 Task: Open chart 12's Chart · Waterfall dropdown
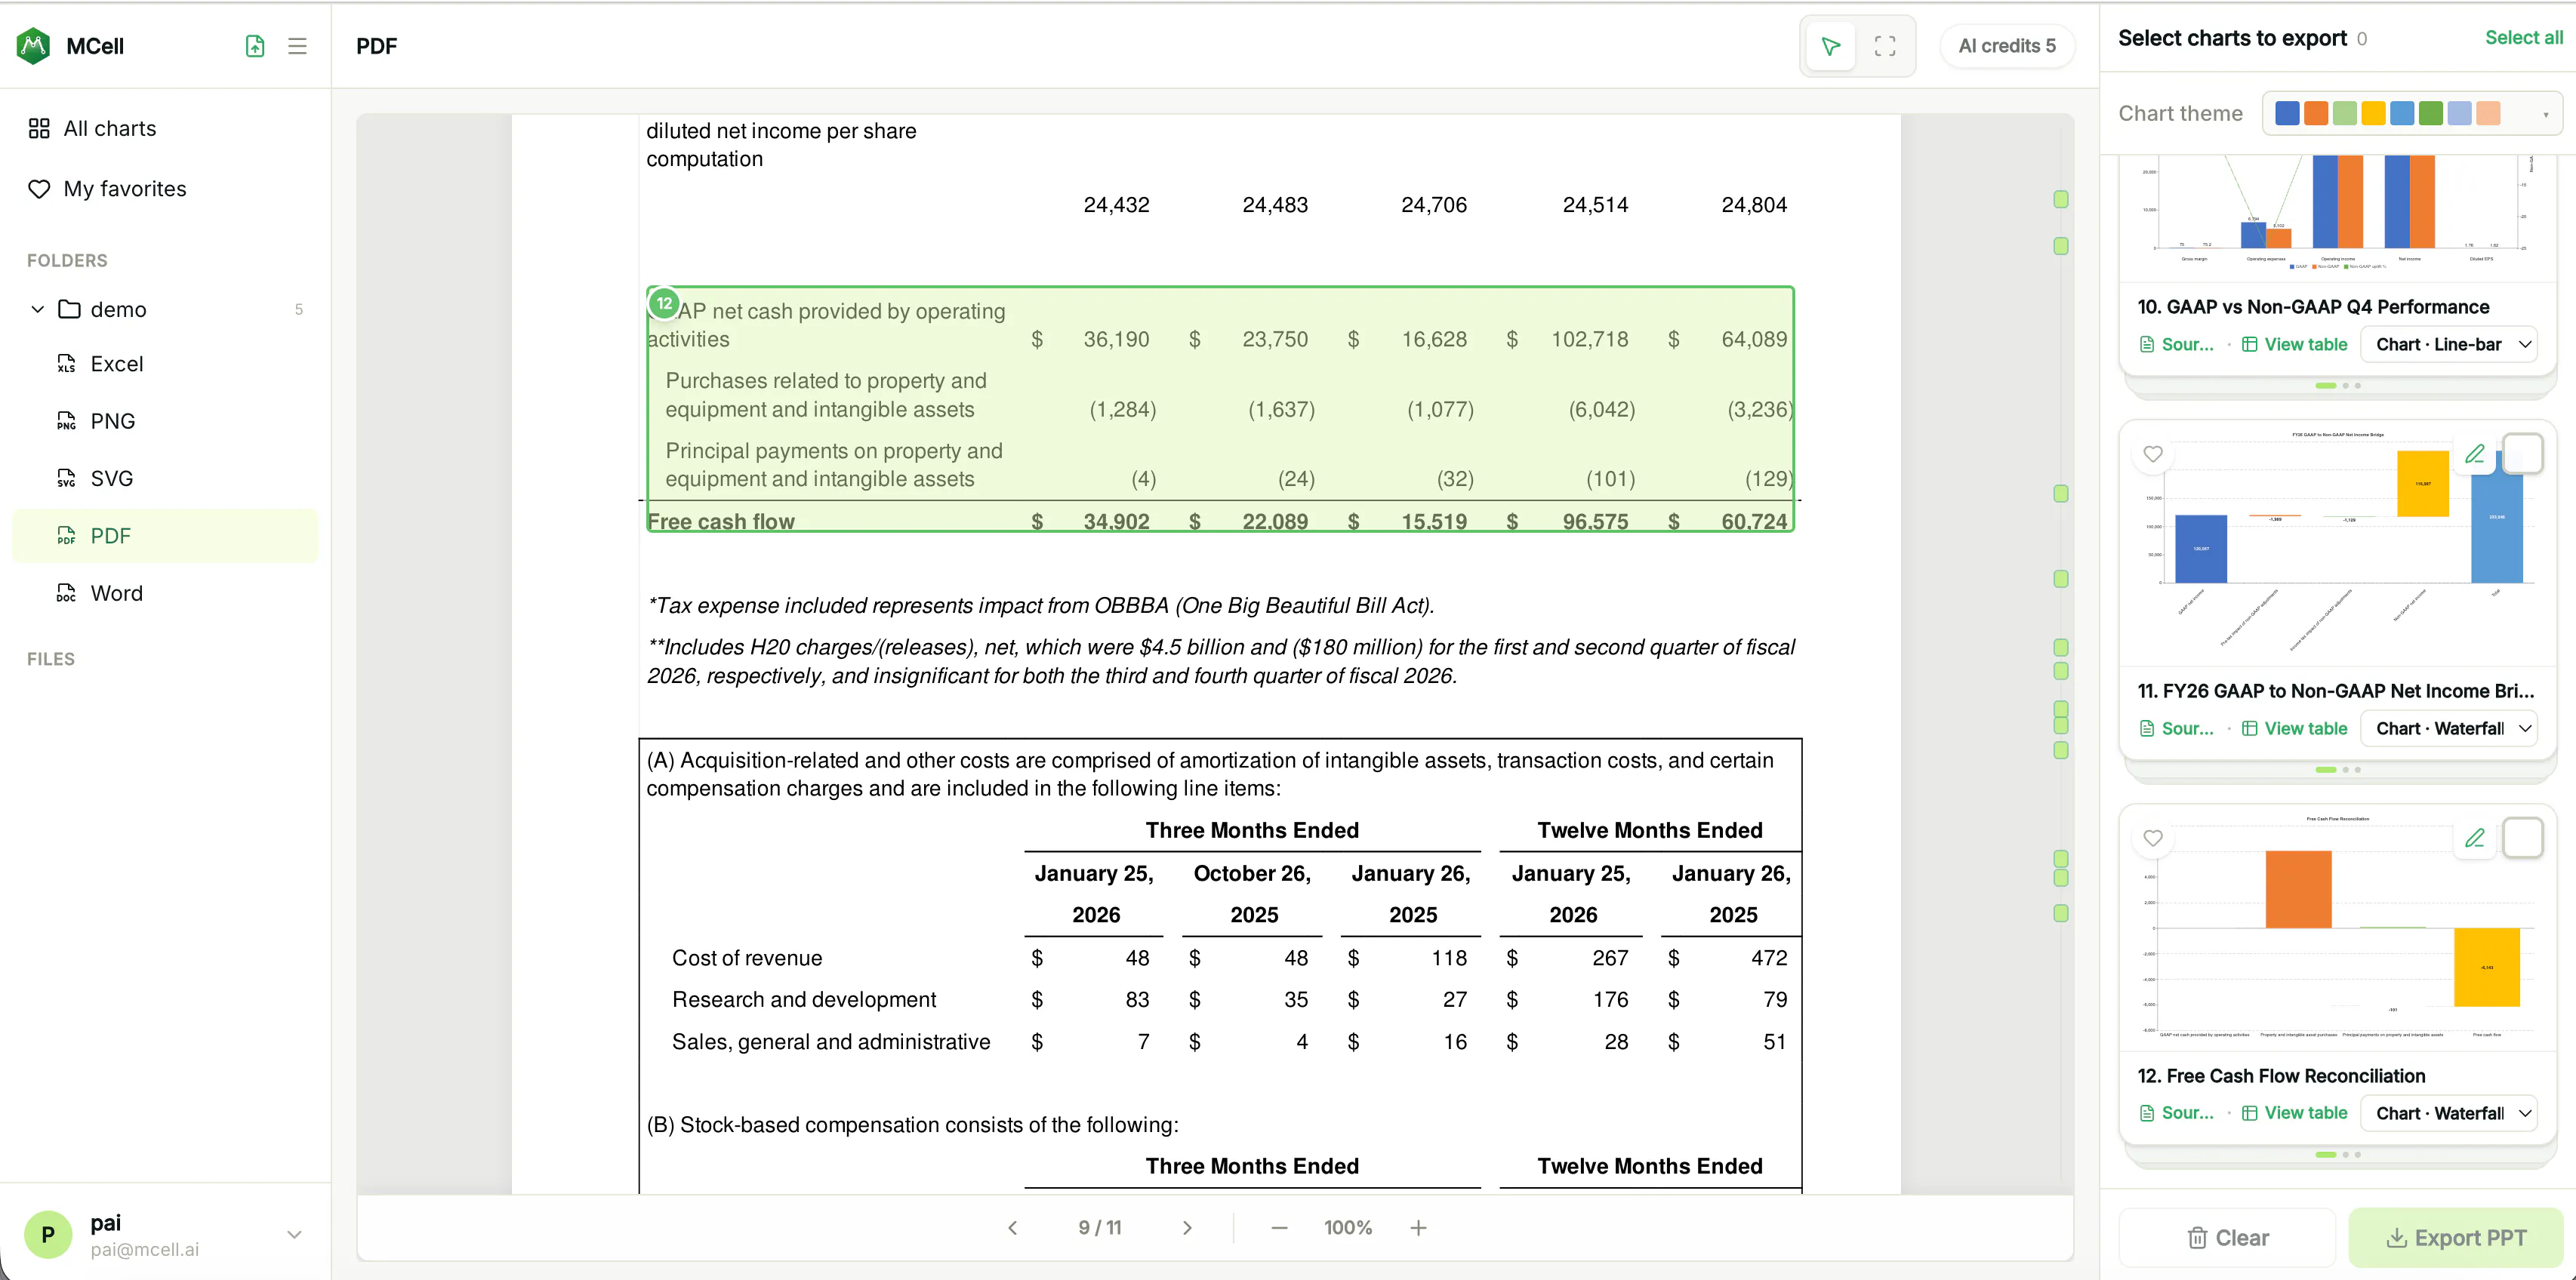(x=2449, y=1113)
